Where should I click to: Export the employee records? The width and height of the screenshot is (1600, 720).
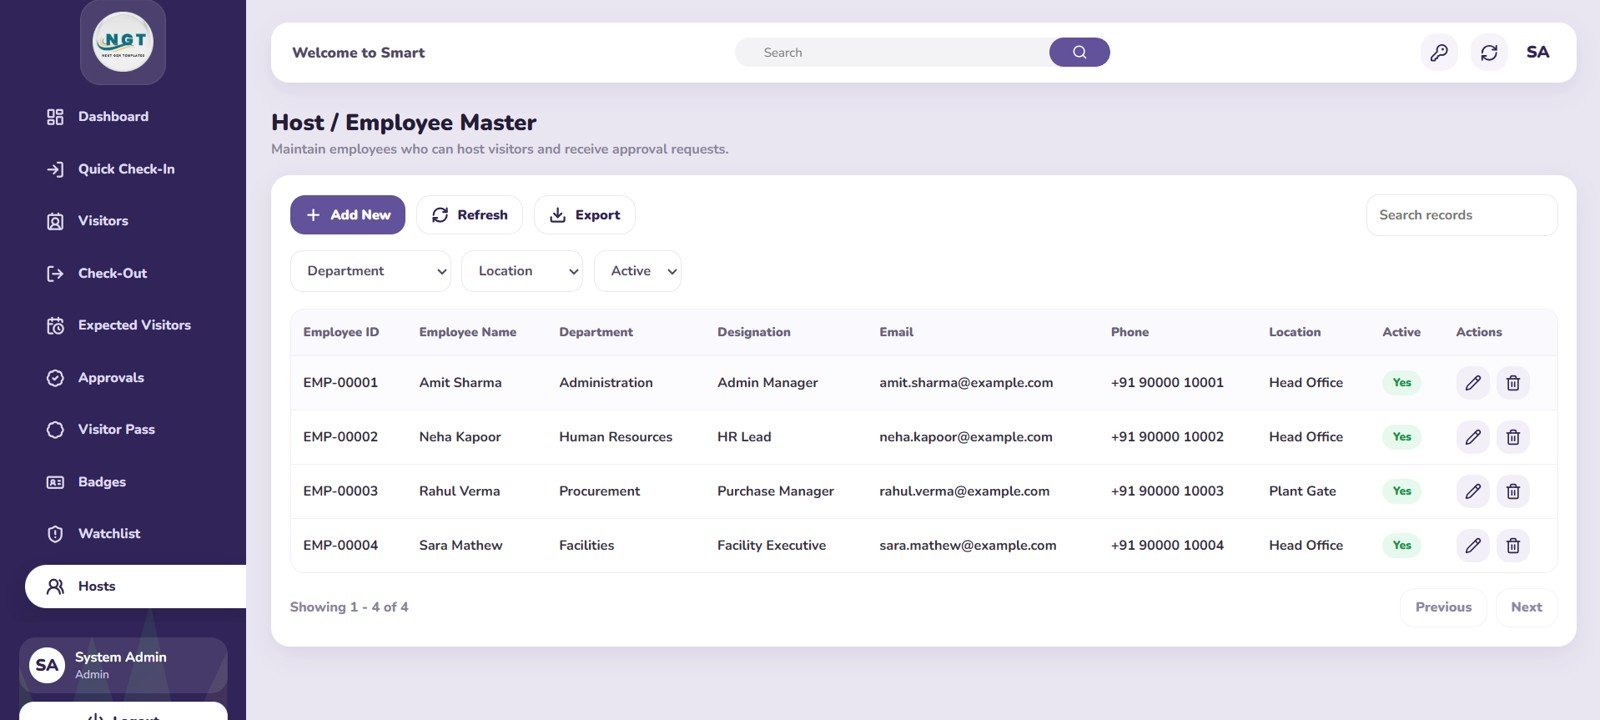click(584, 215)
